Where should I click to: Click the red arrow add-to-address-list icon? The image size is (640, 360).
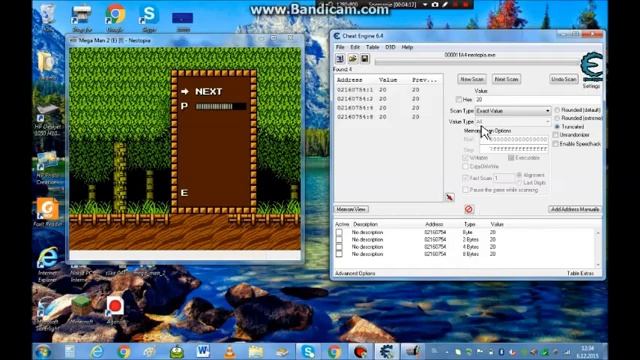tap(450, 197)
